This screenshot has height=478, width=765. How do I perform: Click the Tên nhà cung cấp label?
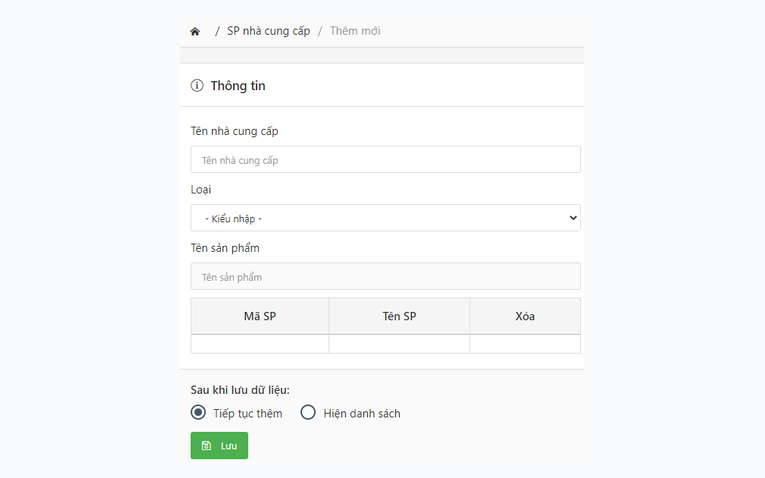point(234,131)
